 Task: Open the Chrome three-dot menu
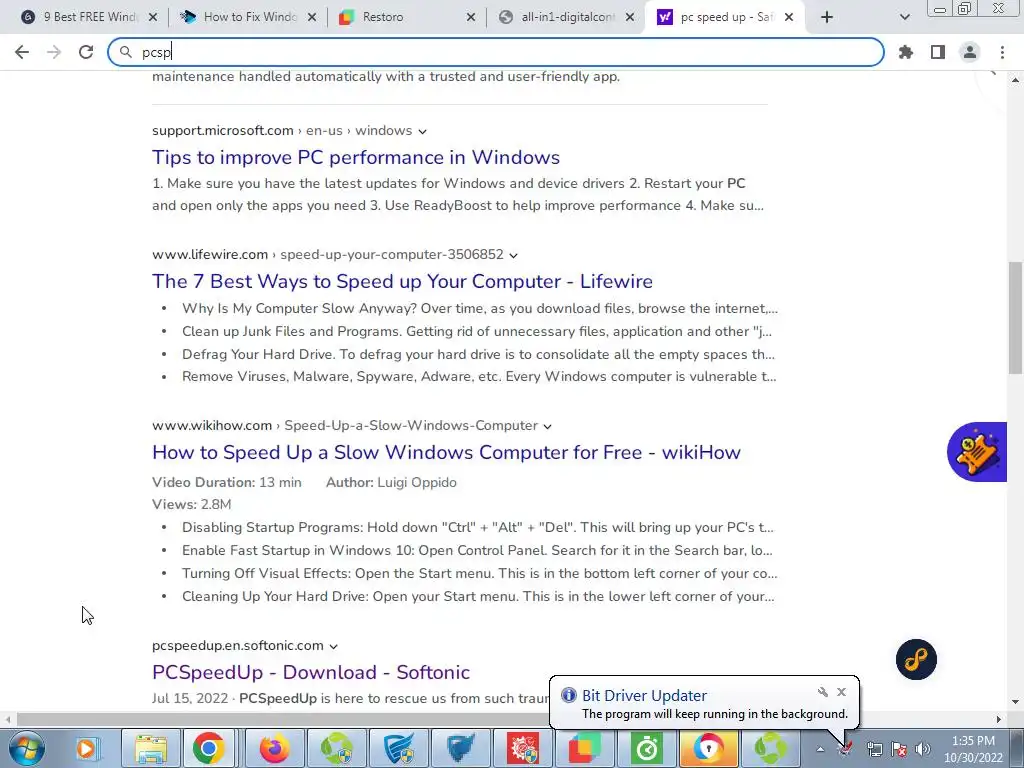point(1002,52)
